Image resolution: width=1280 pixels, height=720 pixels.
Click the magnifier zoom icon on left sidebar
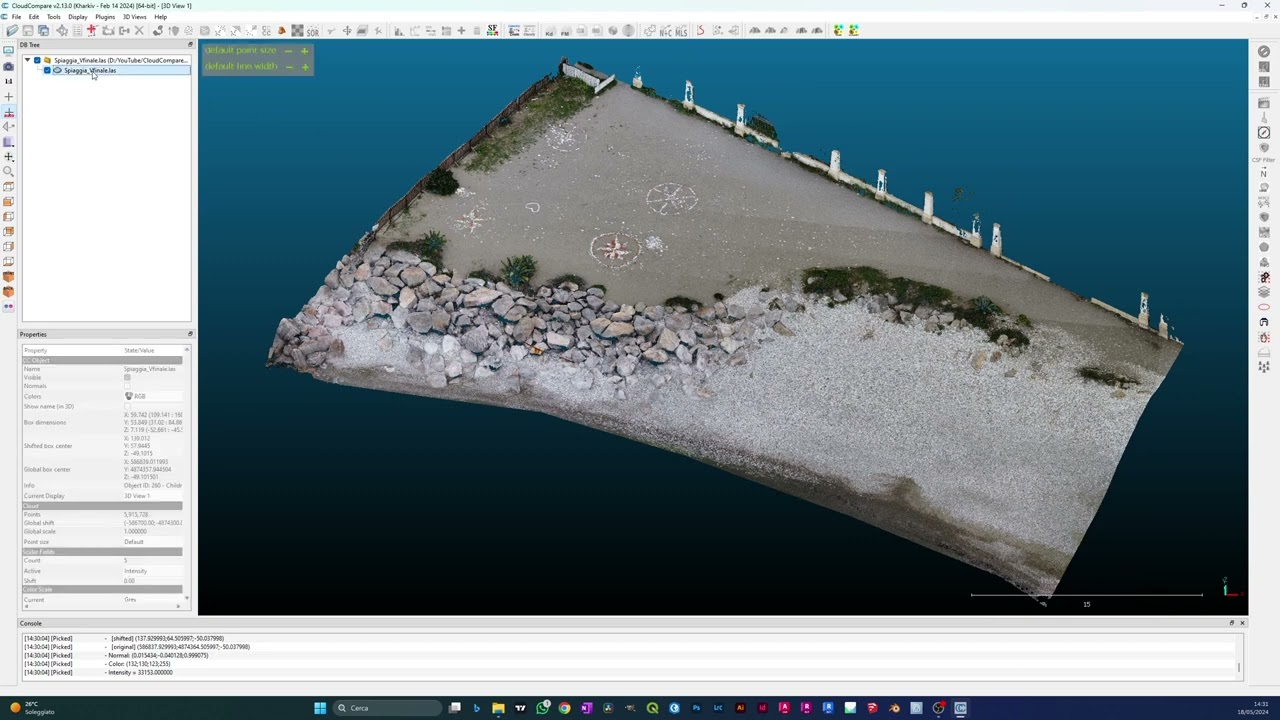coord(8,171)
